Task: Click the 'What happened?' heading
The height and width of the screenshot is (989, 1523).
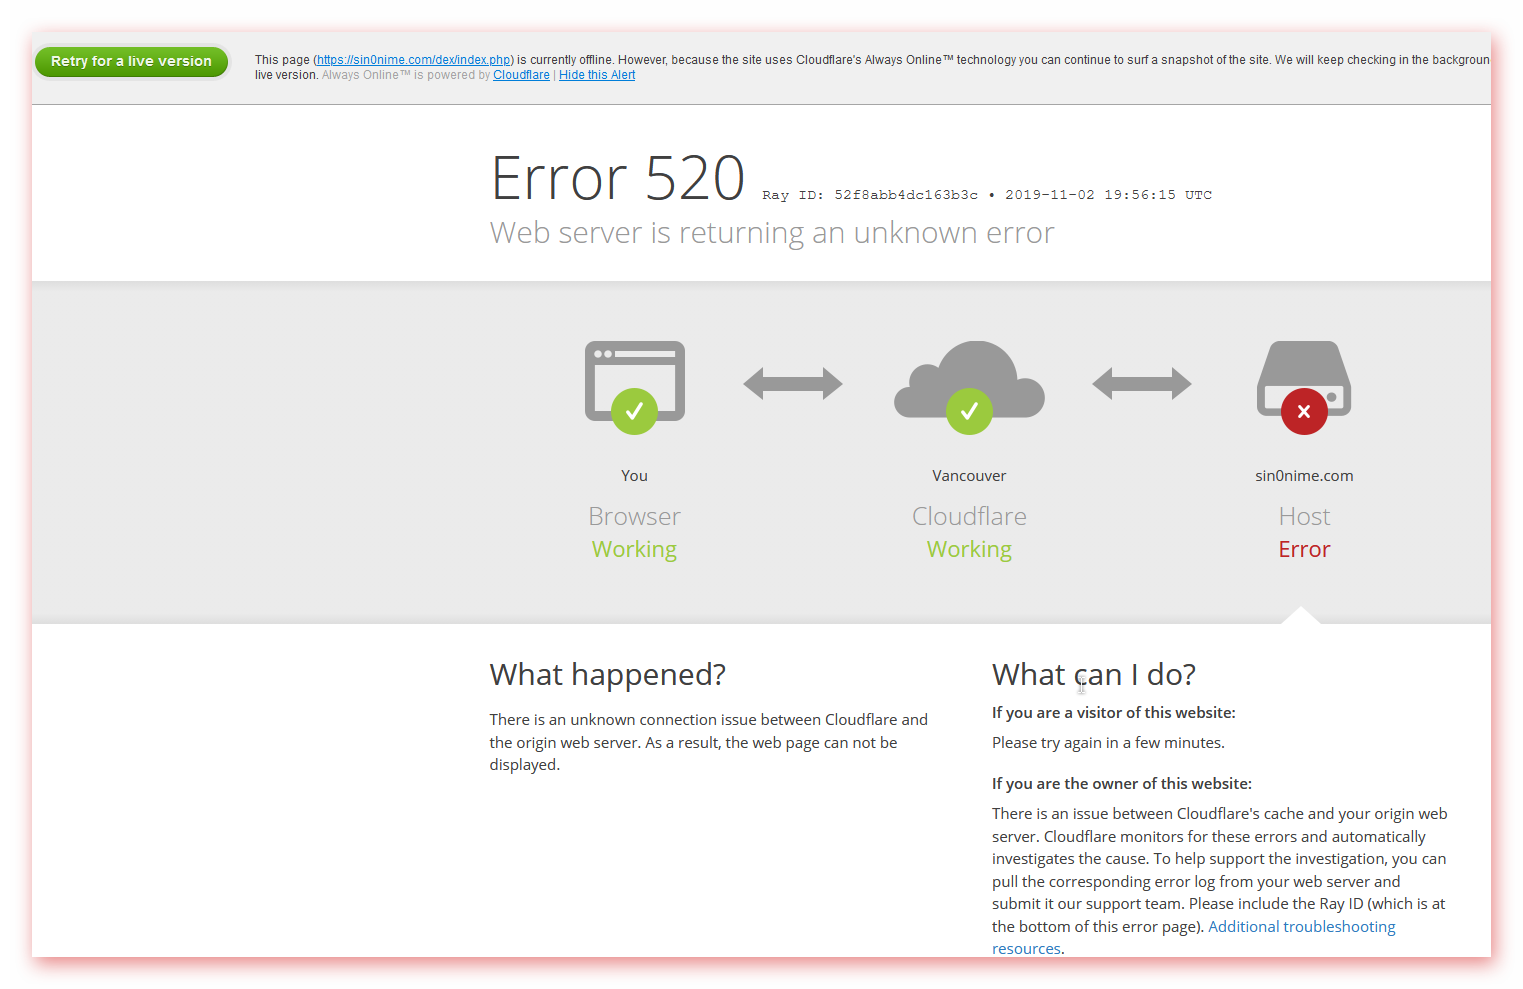Action: (607, 675)
